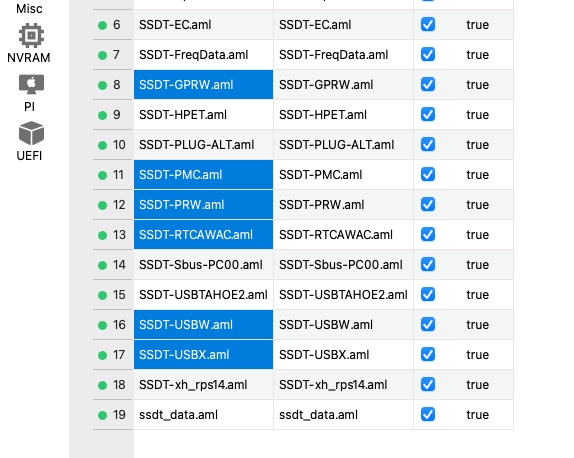The image size is (574, 458).
Task: Click the ssdt_data.aml comment cell
Action: click(343, 415)
